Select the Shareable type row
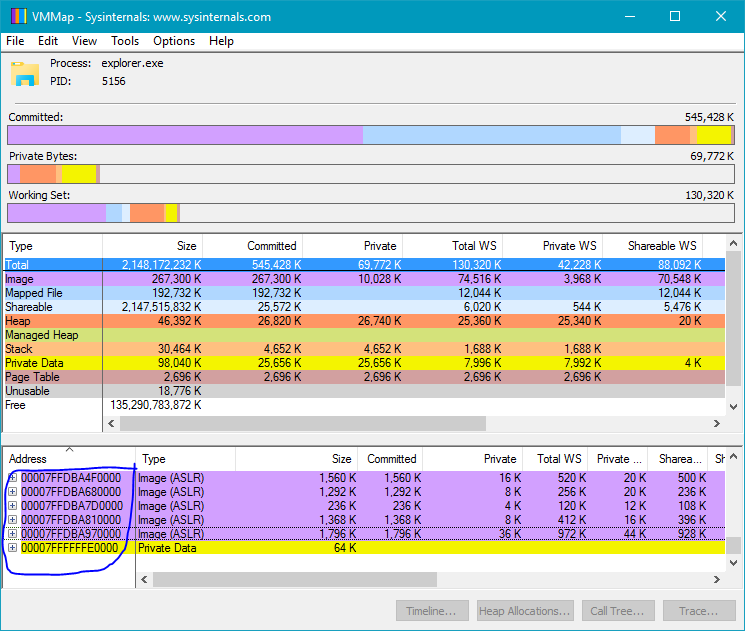Image resolution: width=745 pixels, height=631 pixels. (364, 307)
